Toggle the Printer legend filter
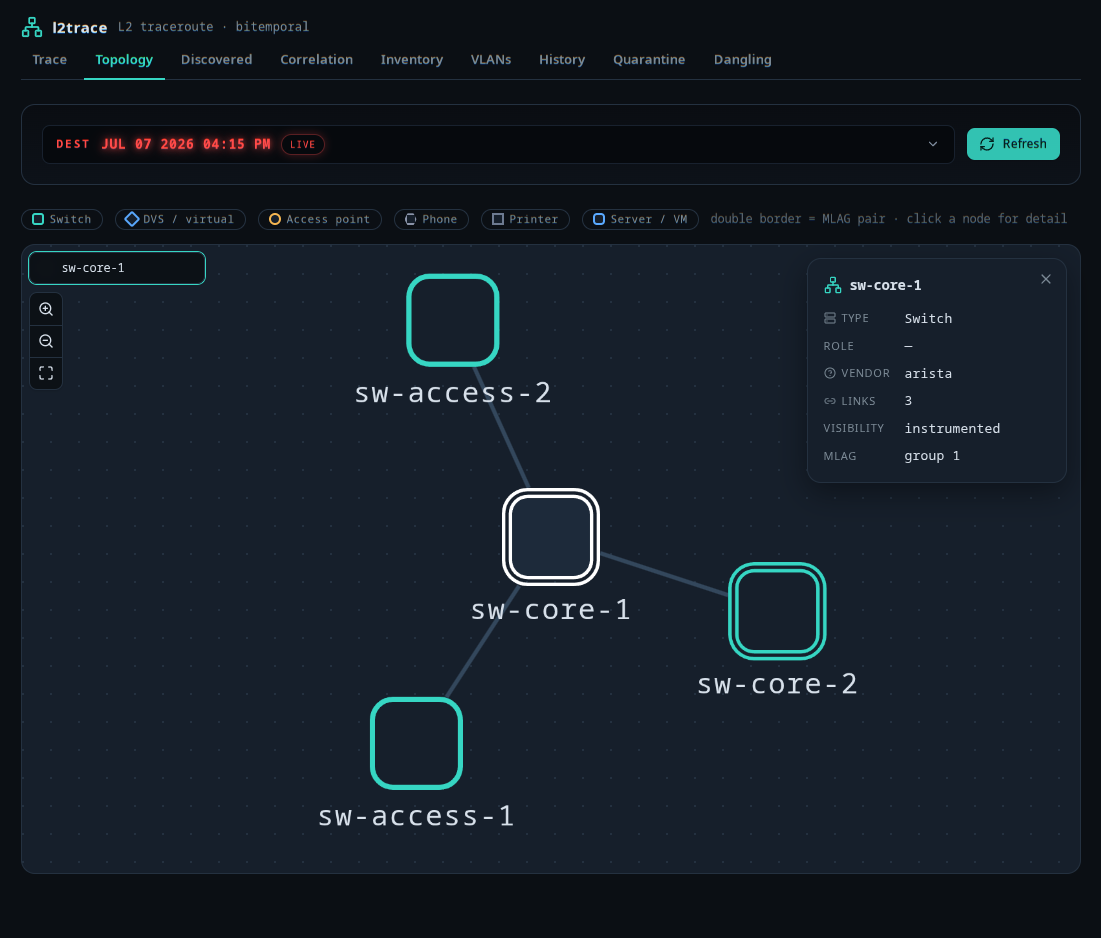The width and height of the screenshot is (1101, 938). [x=525, y=219]
